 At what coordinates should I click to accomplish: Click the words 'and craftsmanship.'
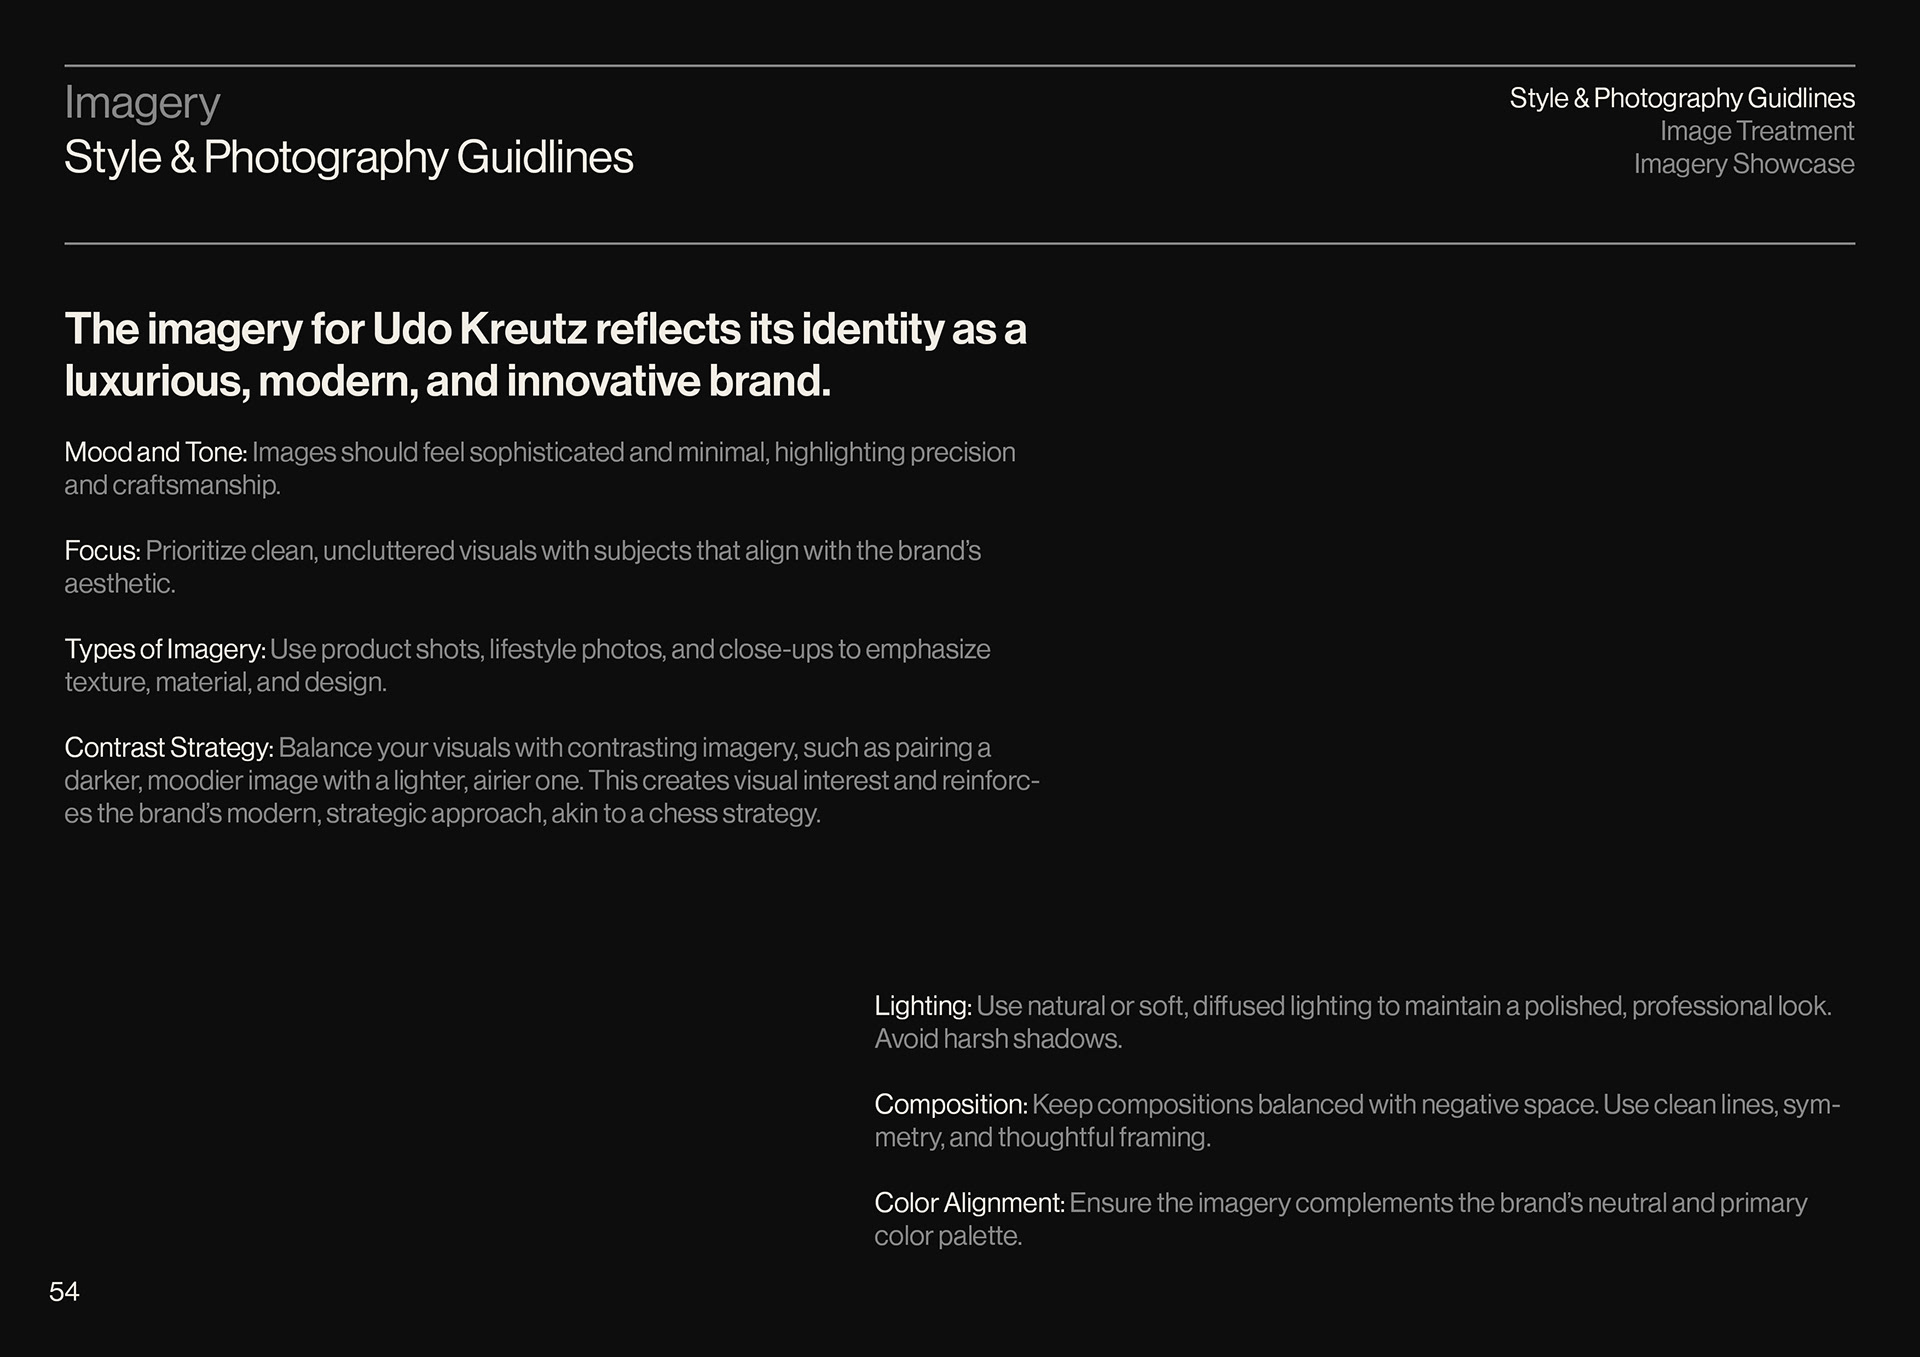coord(172,486)
